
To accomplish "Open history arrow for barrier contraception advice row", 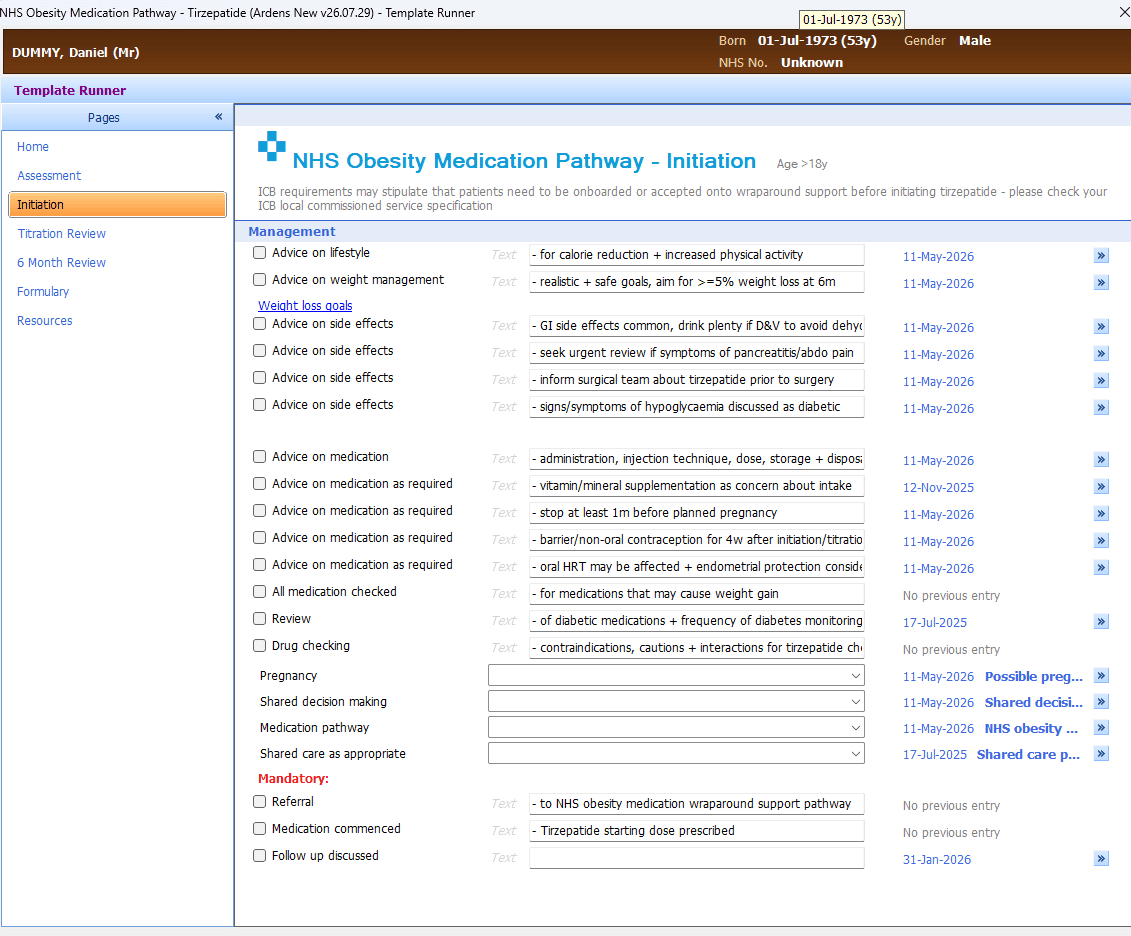I will coord(1101,541).
